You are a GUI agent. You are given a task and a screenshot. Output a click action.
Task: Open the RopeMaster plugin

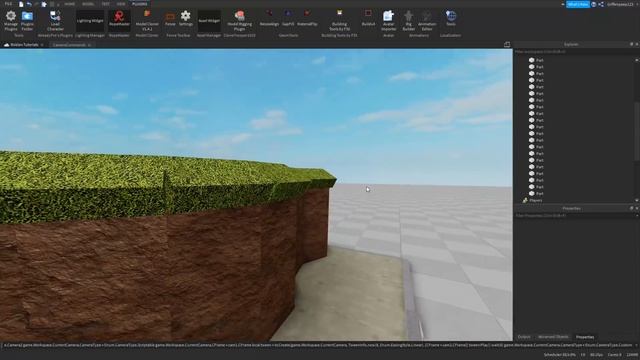coord(119,20)
